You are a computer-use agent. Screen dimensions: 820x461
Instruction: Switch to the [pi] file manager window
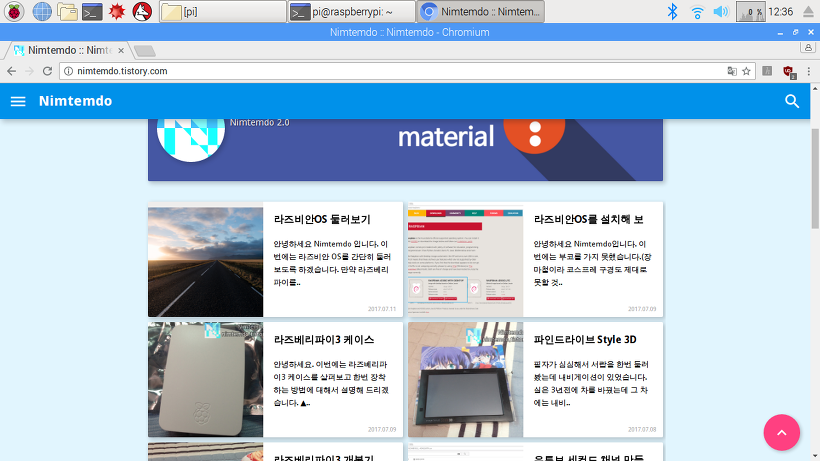point(222,11)
